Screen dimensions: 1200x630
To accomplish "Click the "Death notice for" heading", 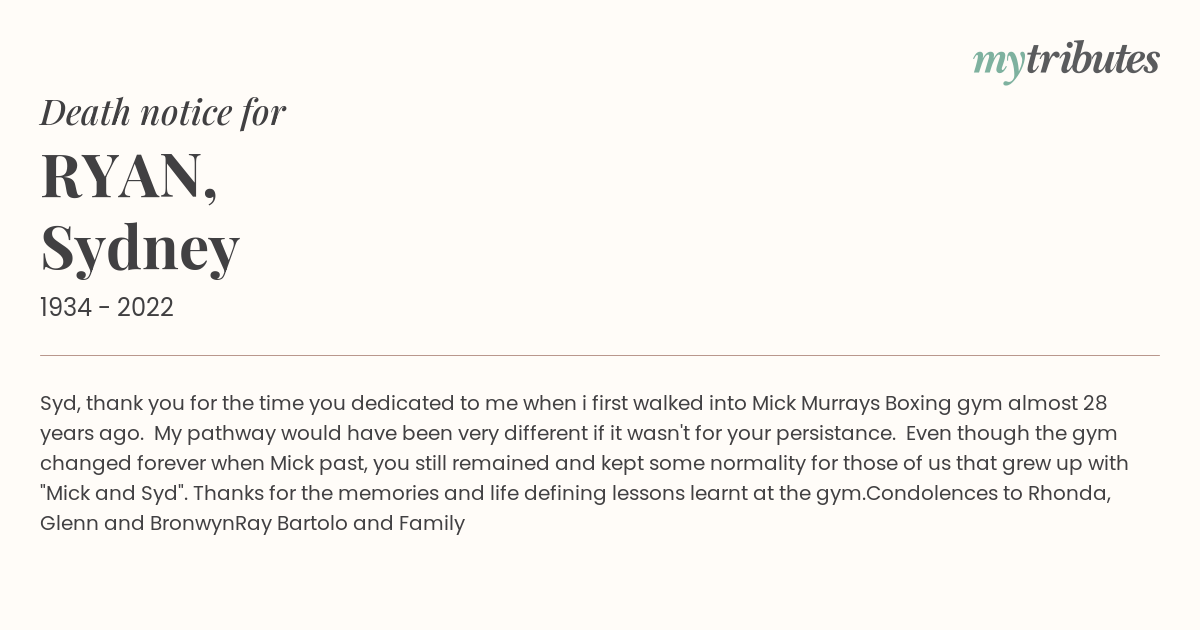I will click(x=163, y=113).
